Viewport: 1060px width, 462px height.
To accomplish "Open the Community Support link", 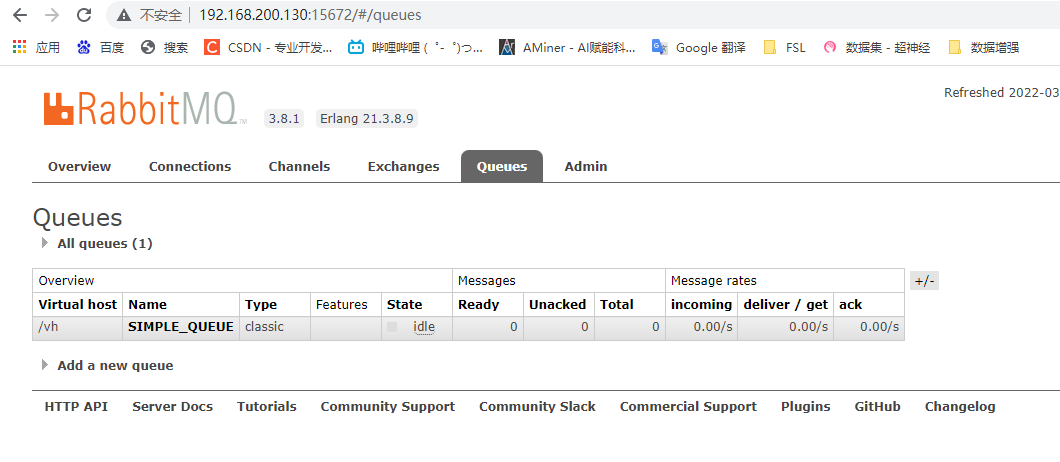I will pos(387,407).
